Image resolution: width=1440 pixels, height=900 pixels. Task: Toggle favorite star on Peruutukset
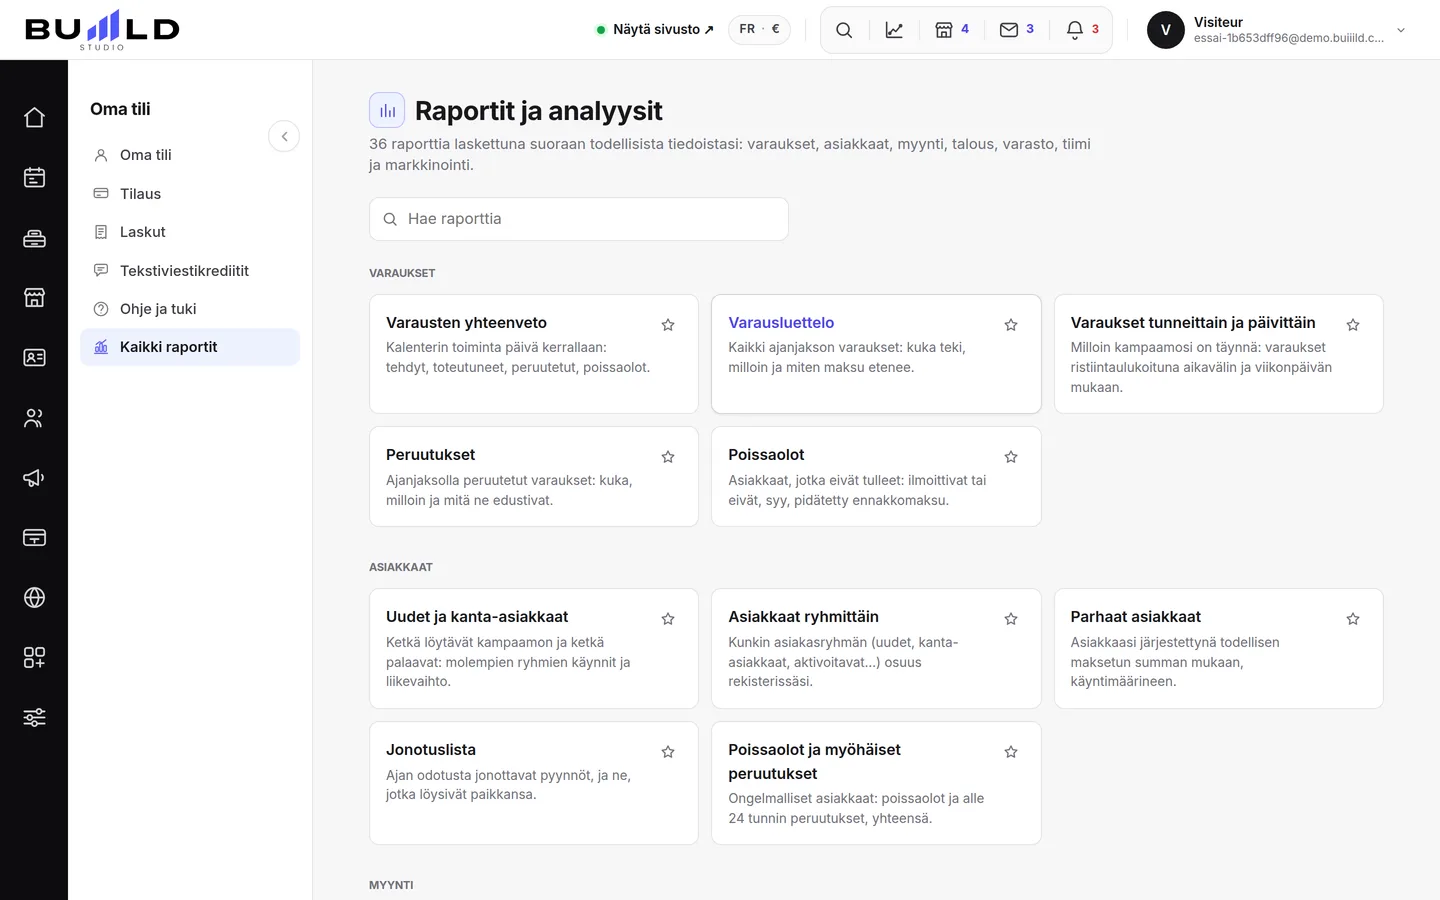(x=668, y=457)
